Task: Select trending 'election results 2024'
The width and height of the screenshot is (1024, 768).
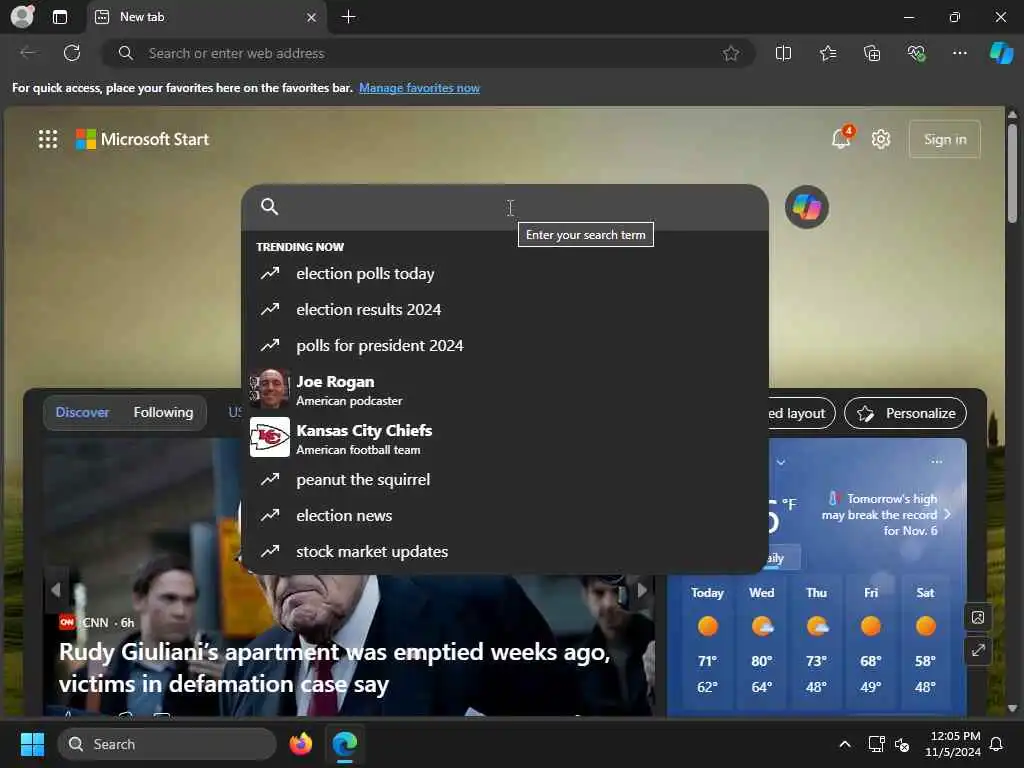Action: point(504,310)
